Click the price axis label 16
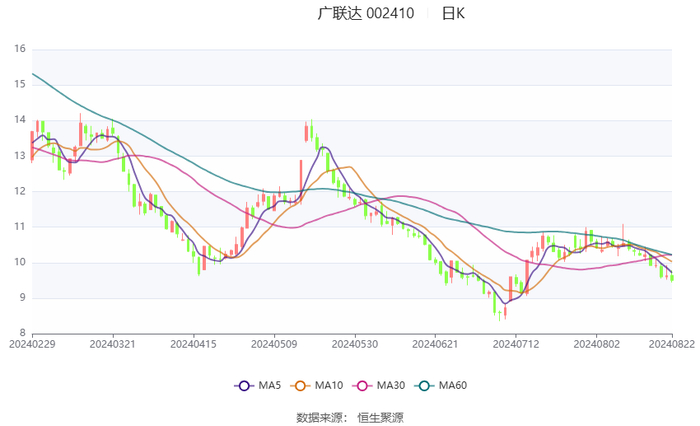 [x=20, y=49]
